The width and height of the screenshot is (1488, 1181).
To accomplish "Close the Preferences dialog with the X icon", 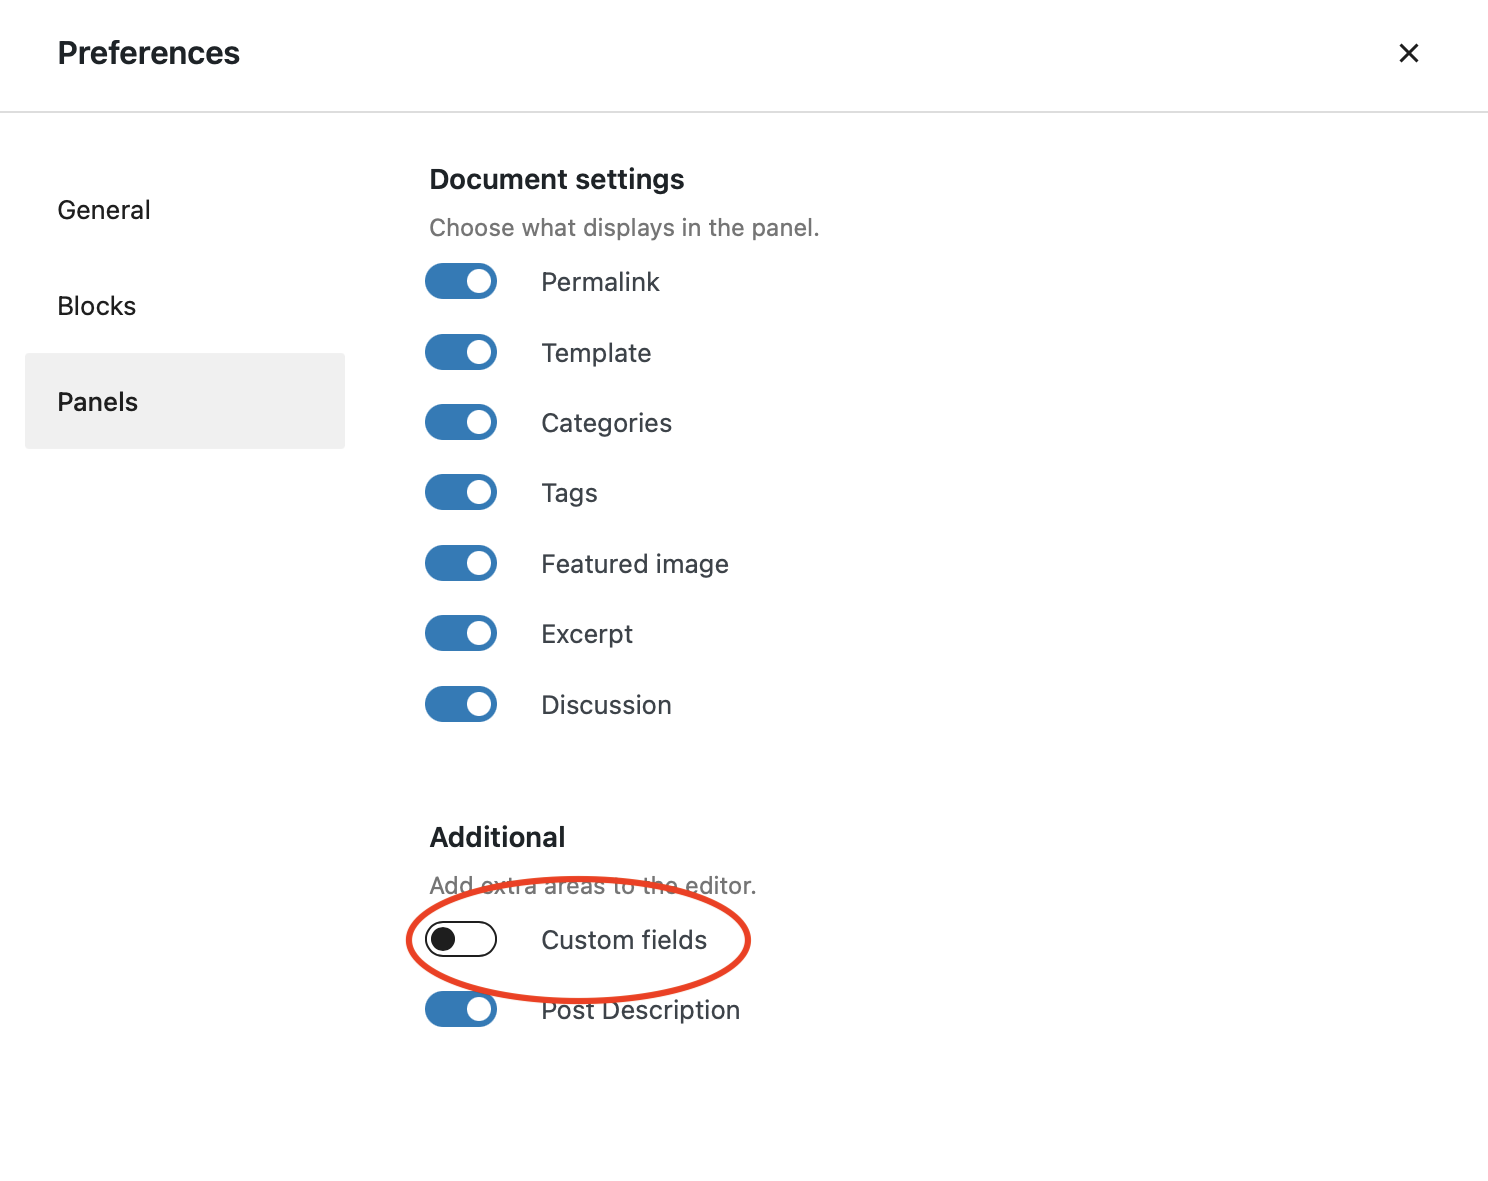I will click(x=1408, y=53).
